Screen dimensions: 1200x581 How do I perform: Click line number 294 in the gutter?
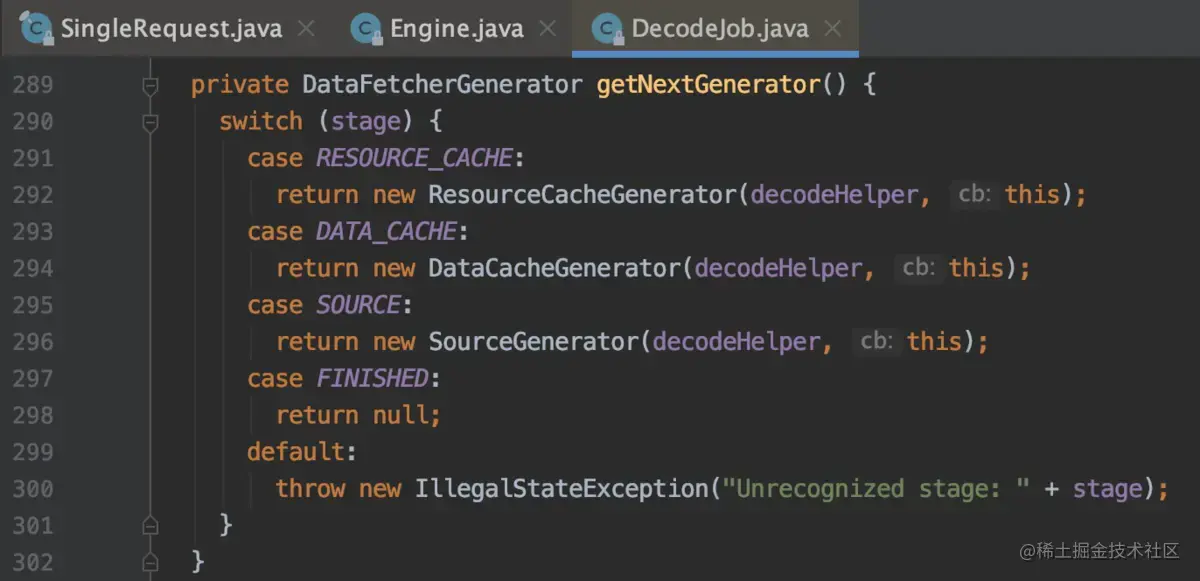pyautogui.click(x=33, y=268)
